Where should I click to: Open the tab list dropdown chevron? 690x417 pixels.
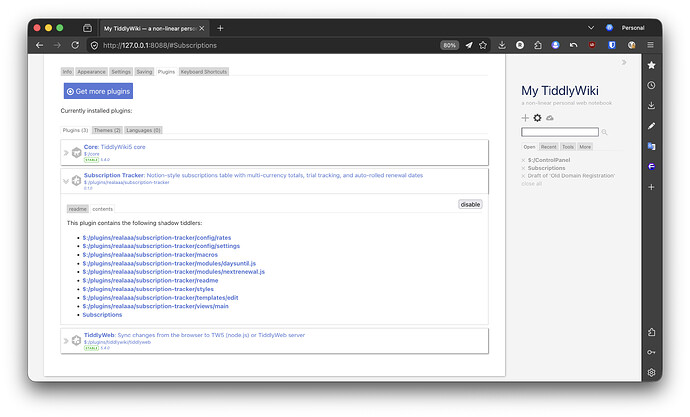coord(591,28)
